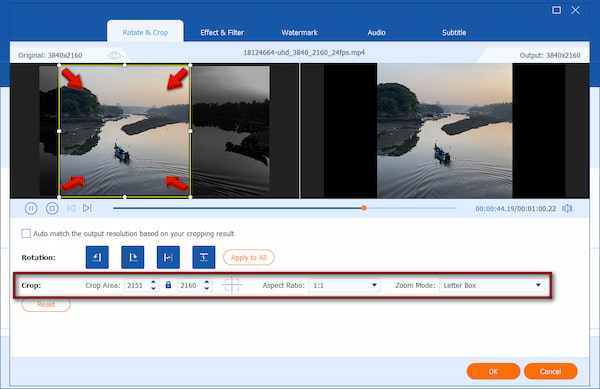The height and width of the screenshot is (389, 600).
Task: Click the Apply to All button
Action: [x=249, y=257]
